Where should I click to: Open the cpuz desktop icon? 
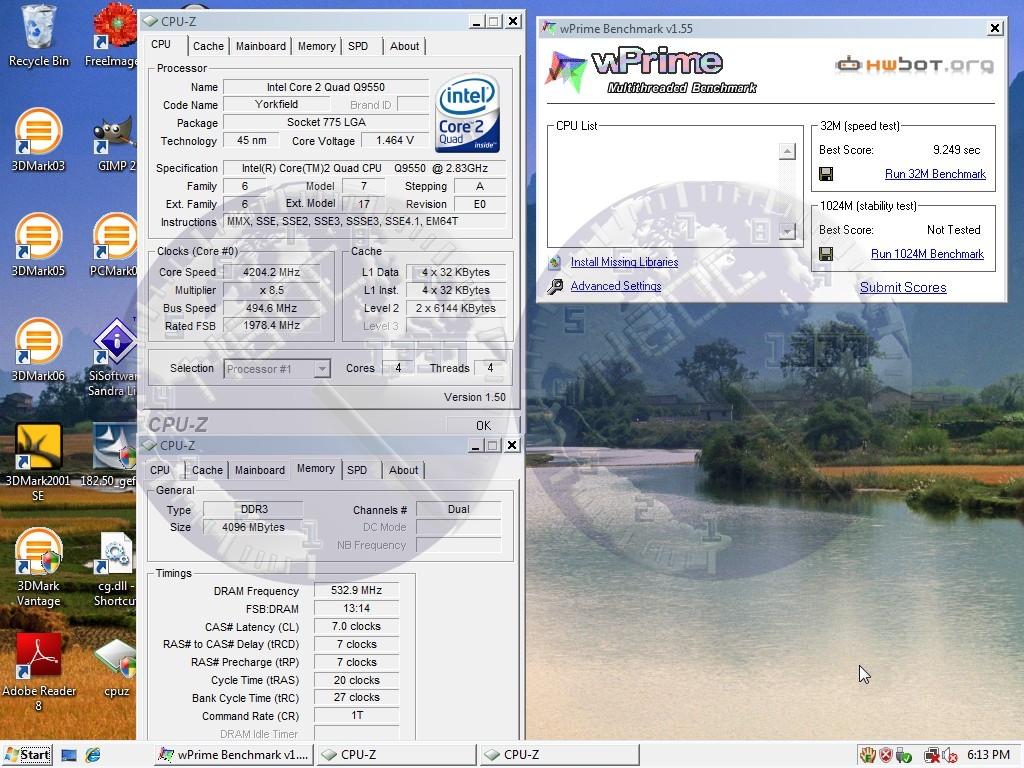pos(116,668)
